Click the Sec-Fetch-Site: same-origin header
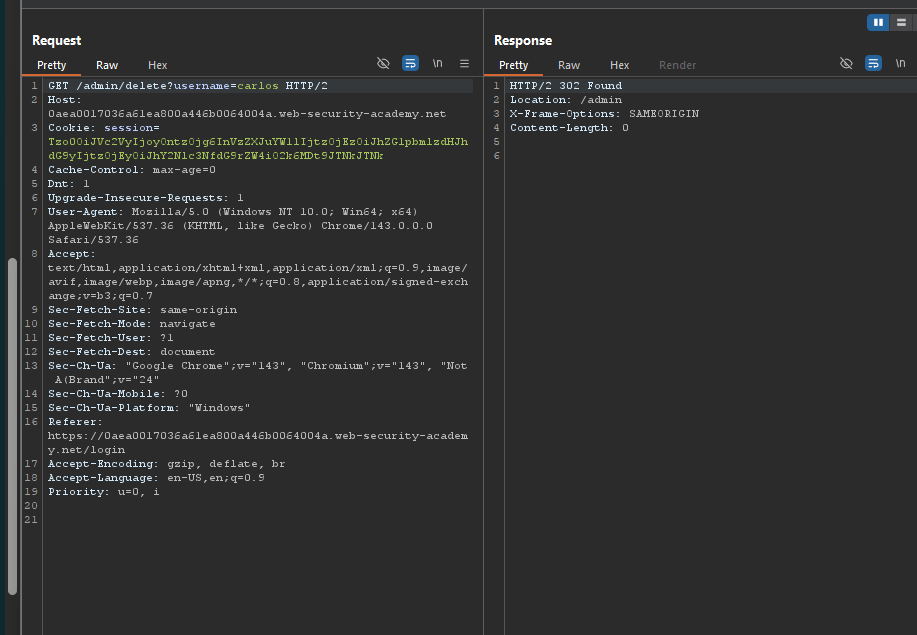The width and height of the screenshot is (917, 635). point(142,310)
